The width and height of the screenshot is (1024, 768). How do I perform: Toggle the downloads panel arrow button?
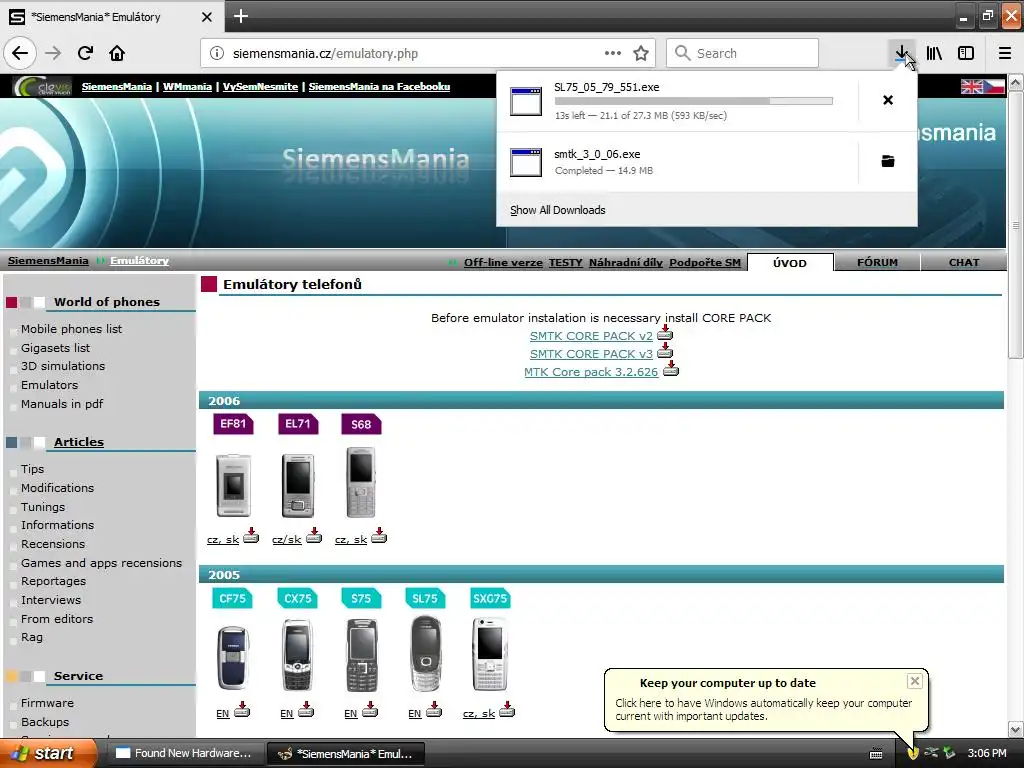point(902,54)
